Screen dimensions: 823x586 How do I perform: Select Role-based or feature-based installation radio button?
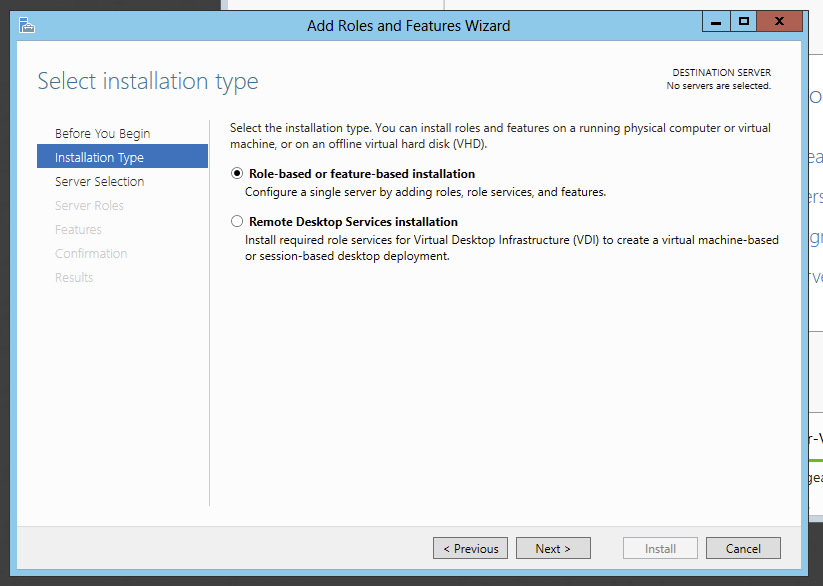click(x=237, y=174)
